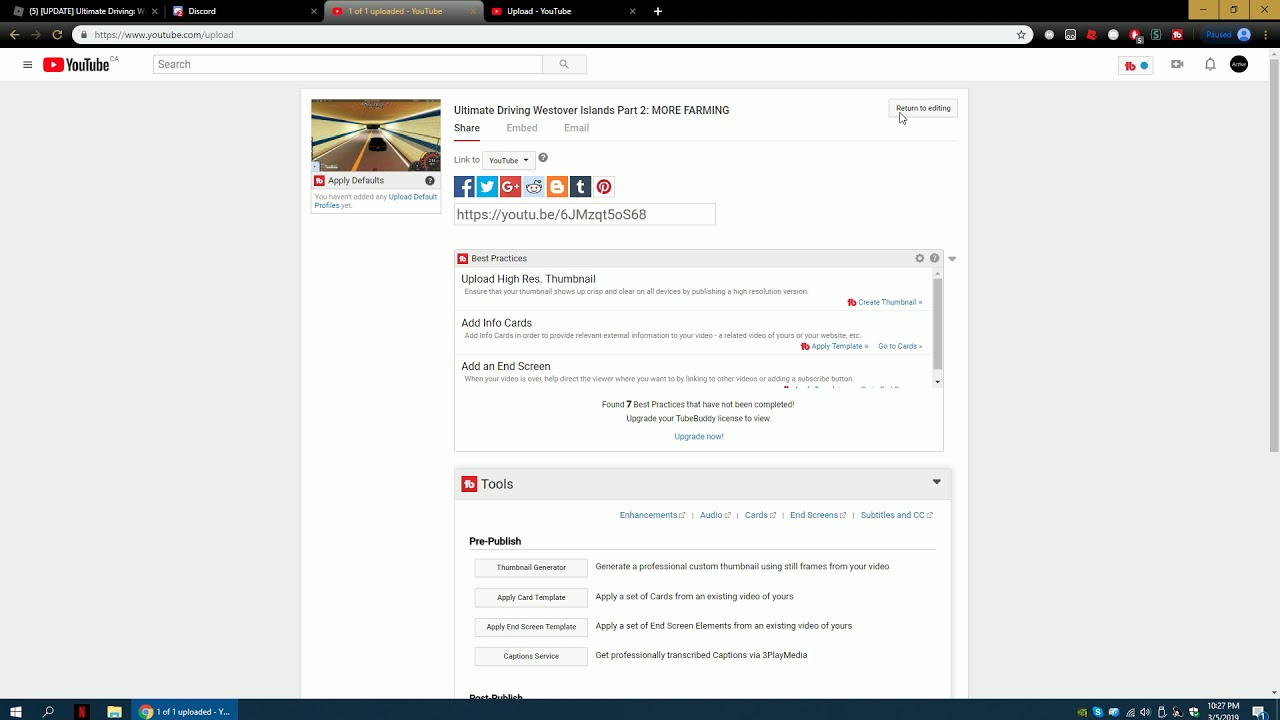Click the search magnifier button
The width and height of the screenshot is (1280, 720).
coord(564,64)
